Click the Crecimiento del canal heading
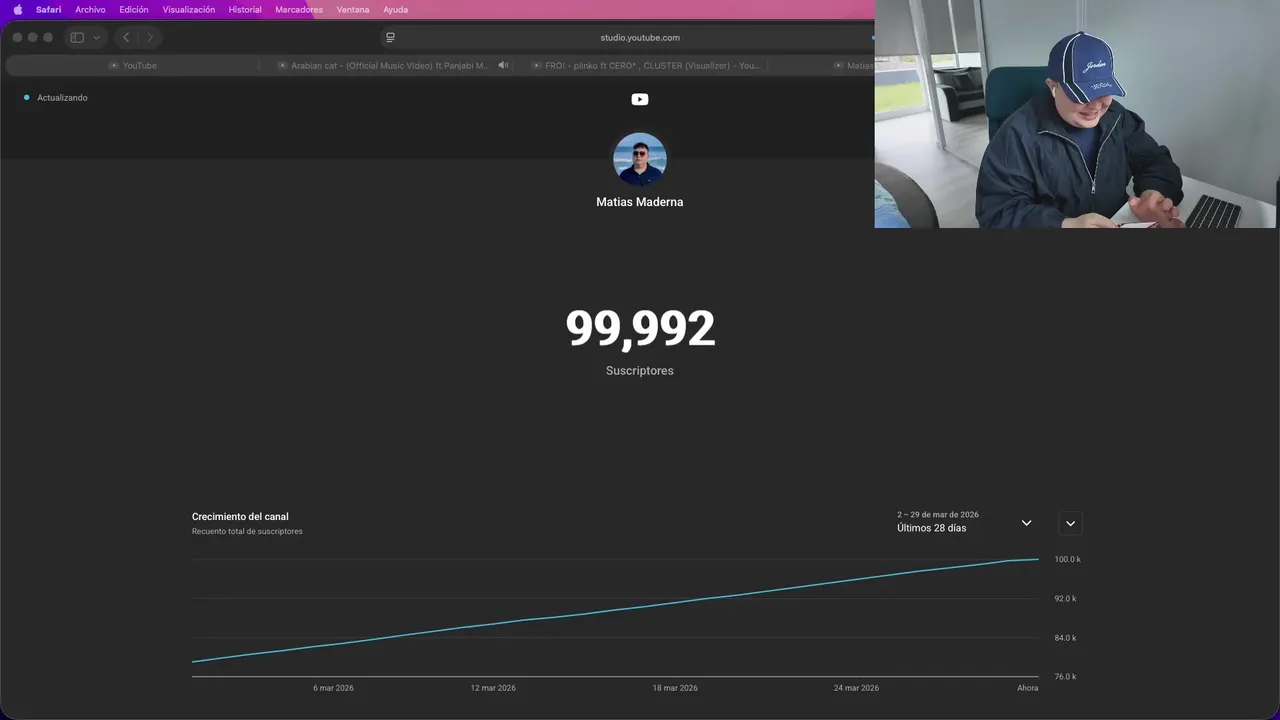 coord(240,517)
